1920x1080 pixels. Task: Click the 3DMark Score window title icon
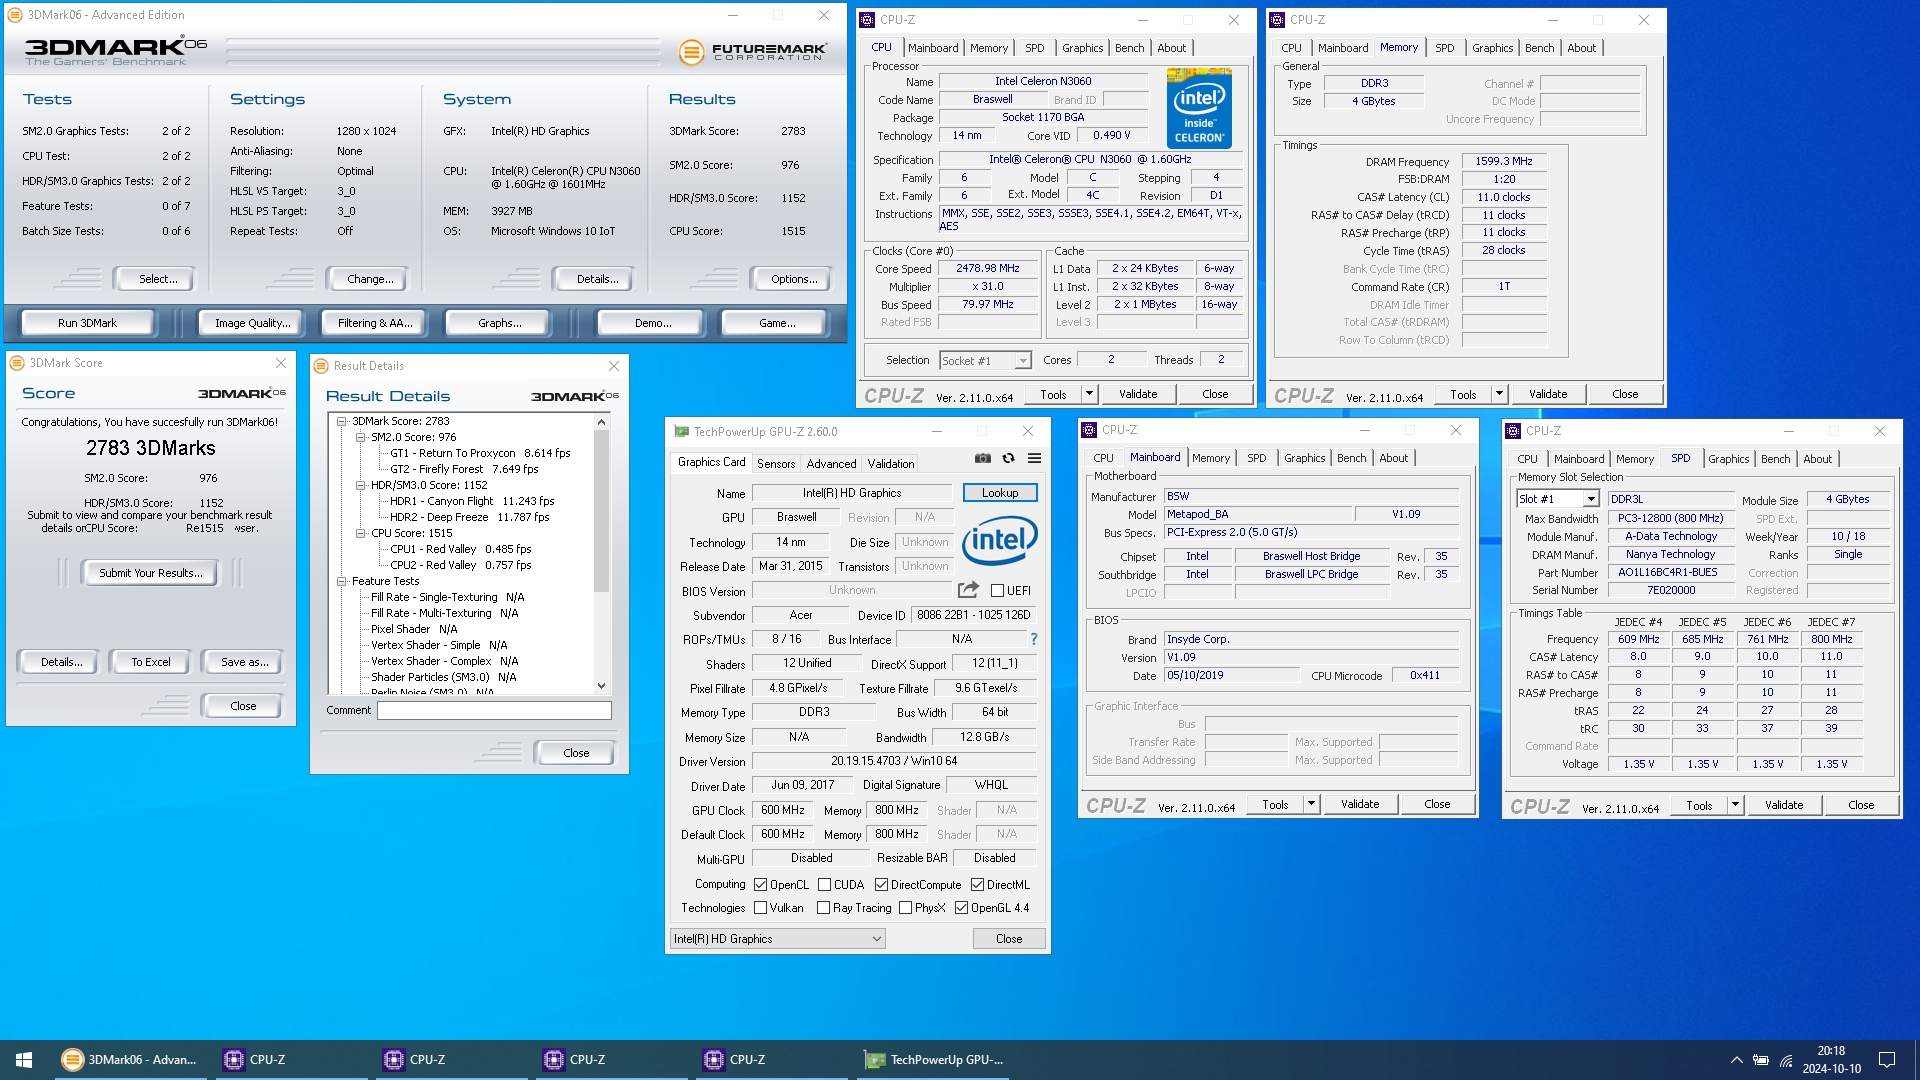18,363
